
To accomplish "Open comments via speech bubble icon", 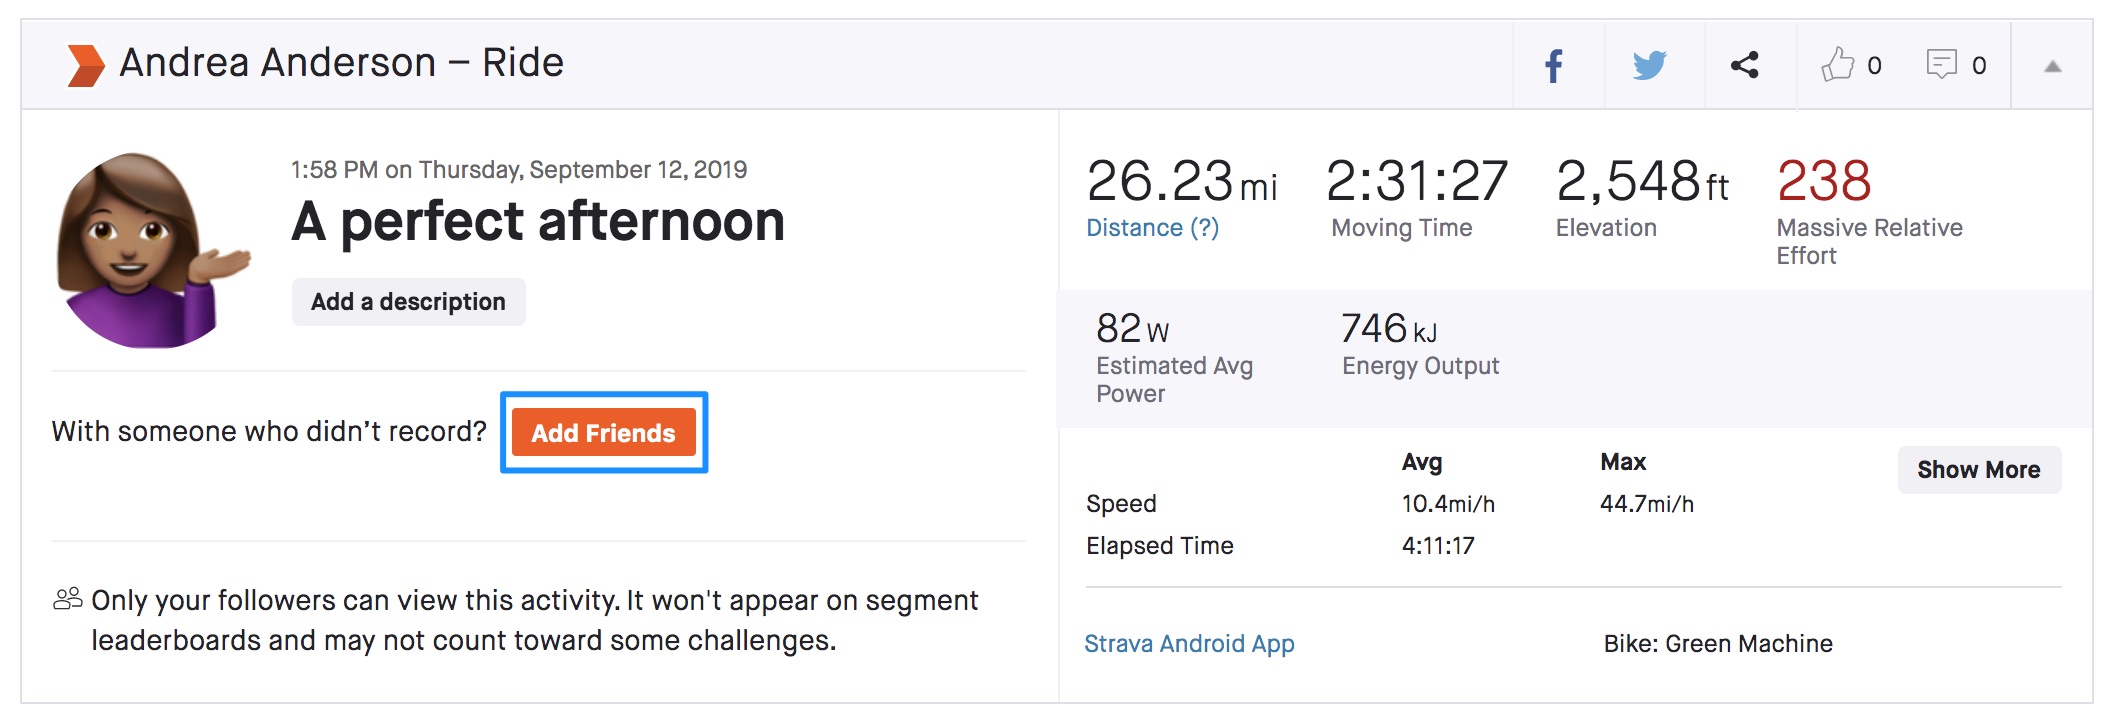I will [1941, 65].
